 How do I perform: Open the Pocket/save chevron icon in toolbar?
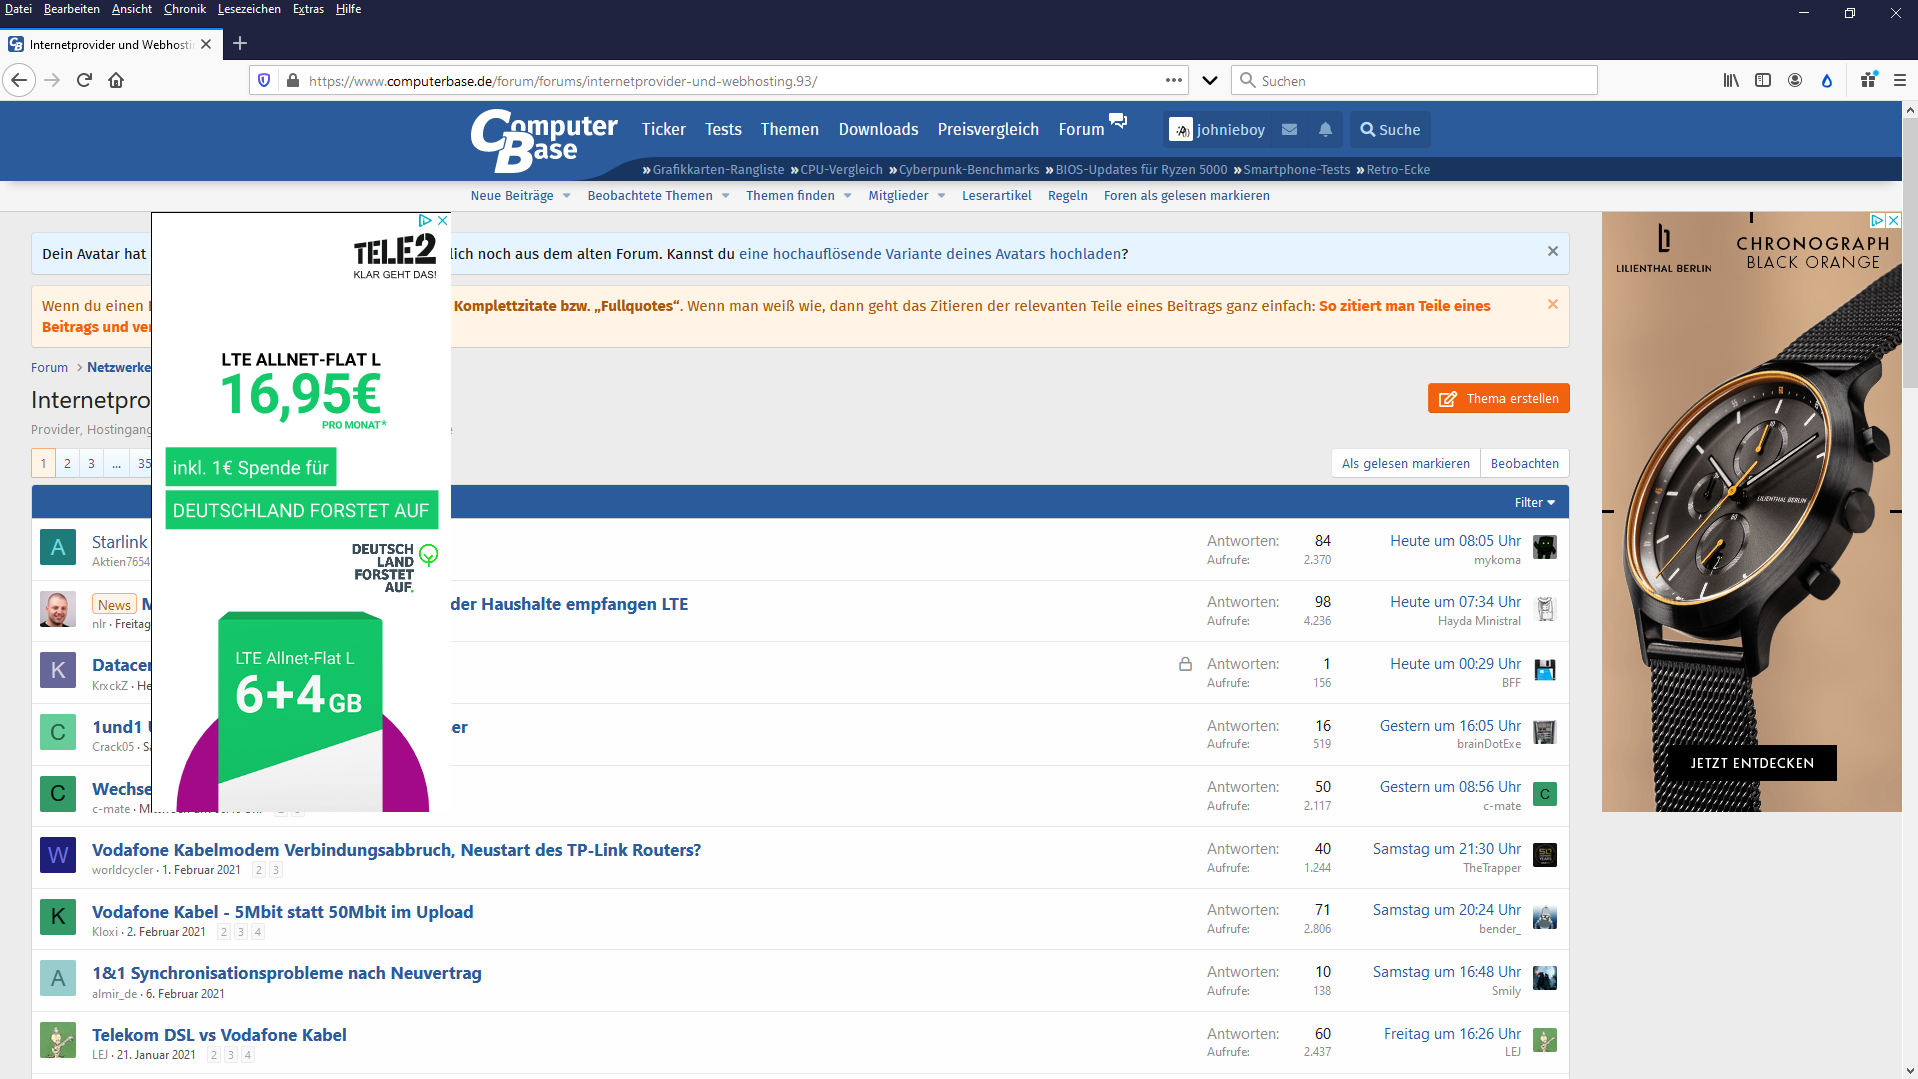(1210, 80)
